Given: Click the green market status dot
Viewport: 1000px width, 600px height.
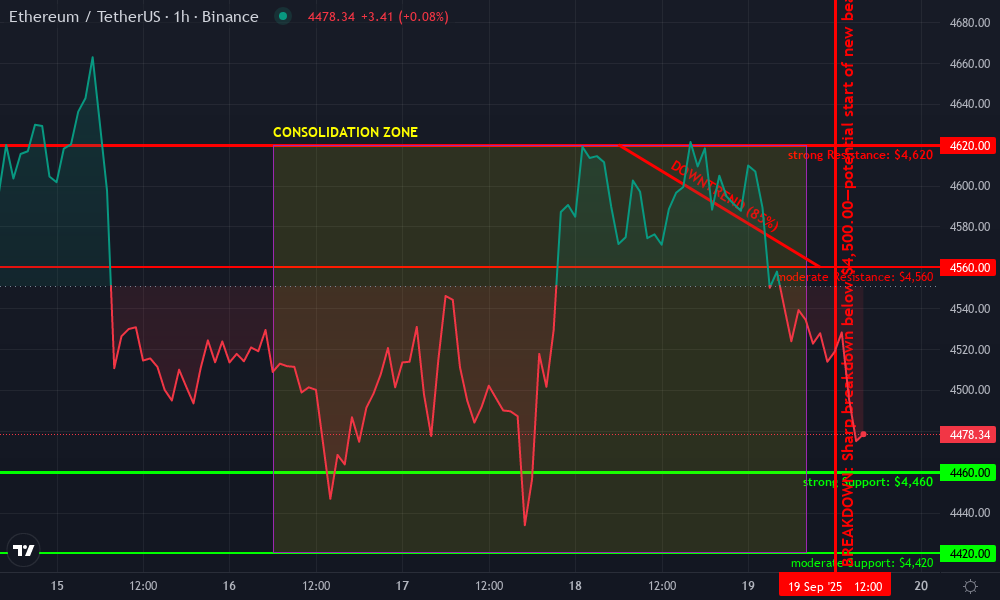Looking at the screenshot, I should coord(283,16).
